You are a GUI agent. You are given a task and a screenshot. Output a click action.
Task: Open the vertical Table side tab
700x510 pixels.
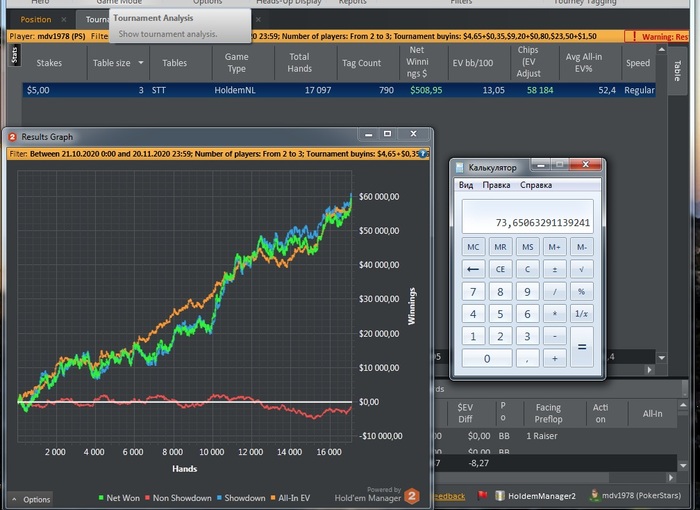pos(677,71)
